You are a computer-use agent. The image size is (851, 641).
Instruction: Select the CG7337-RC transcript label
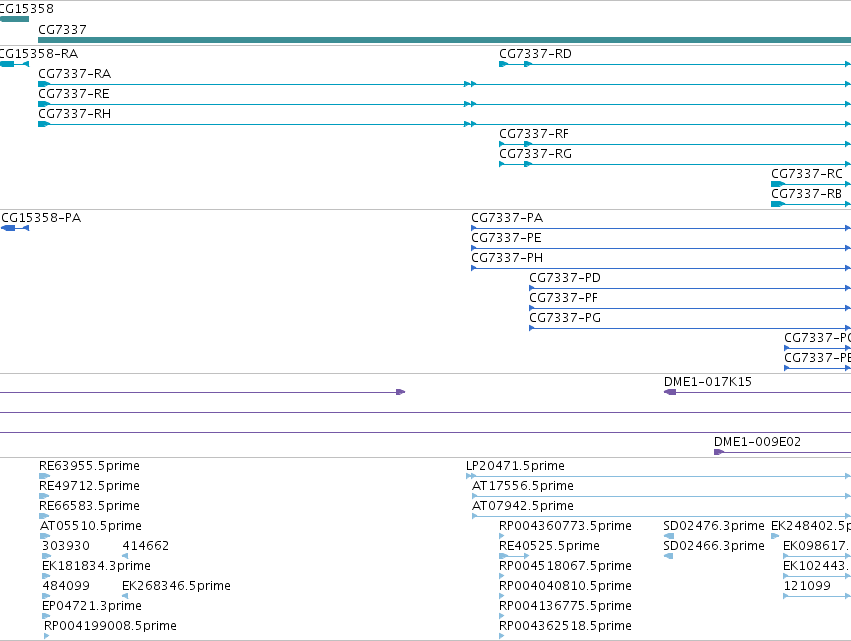807,174
